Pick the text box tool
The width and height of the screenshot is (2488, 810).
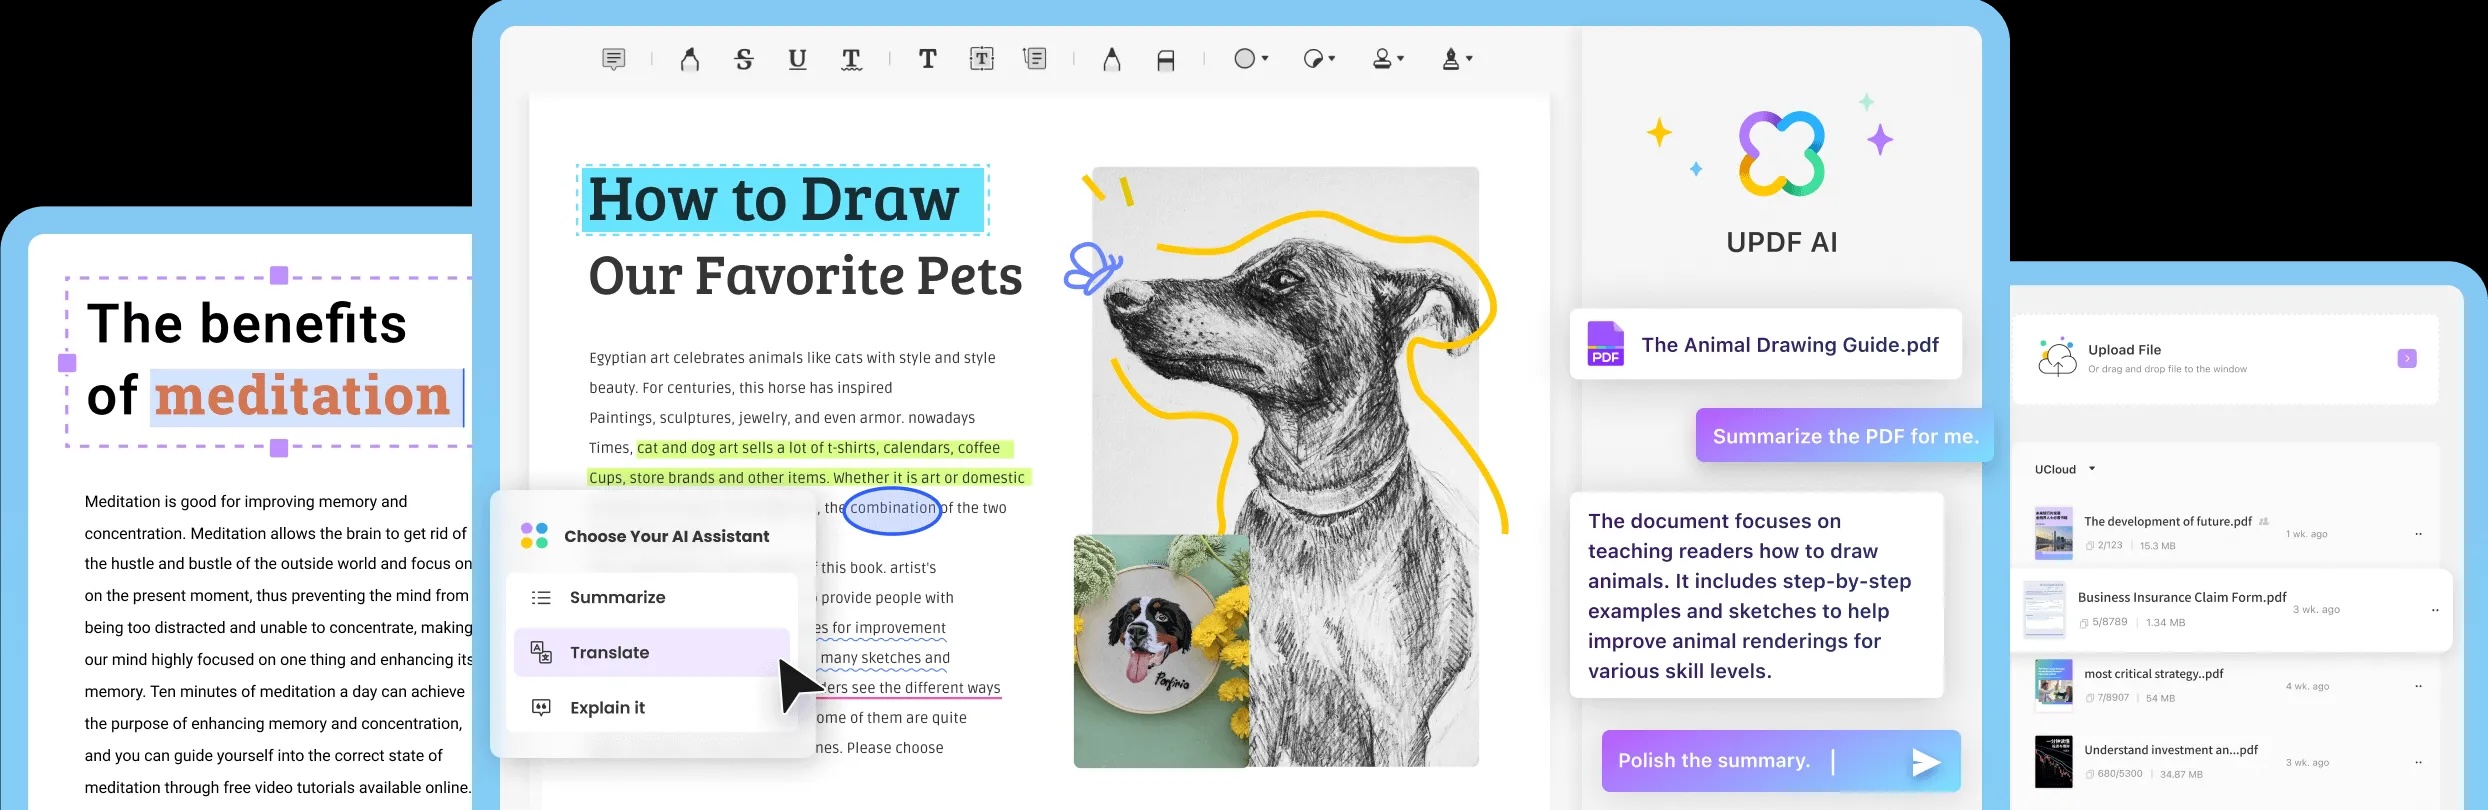[982, 60]
